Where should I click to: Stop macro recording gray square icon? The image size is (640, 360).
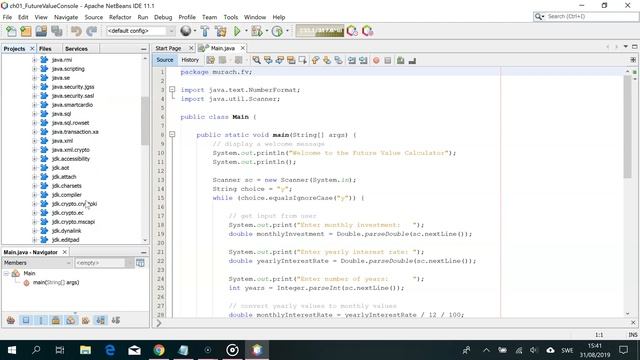388,60
